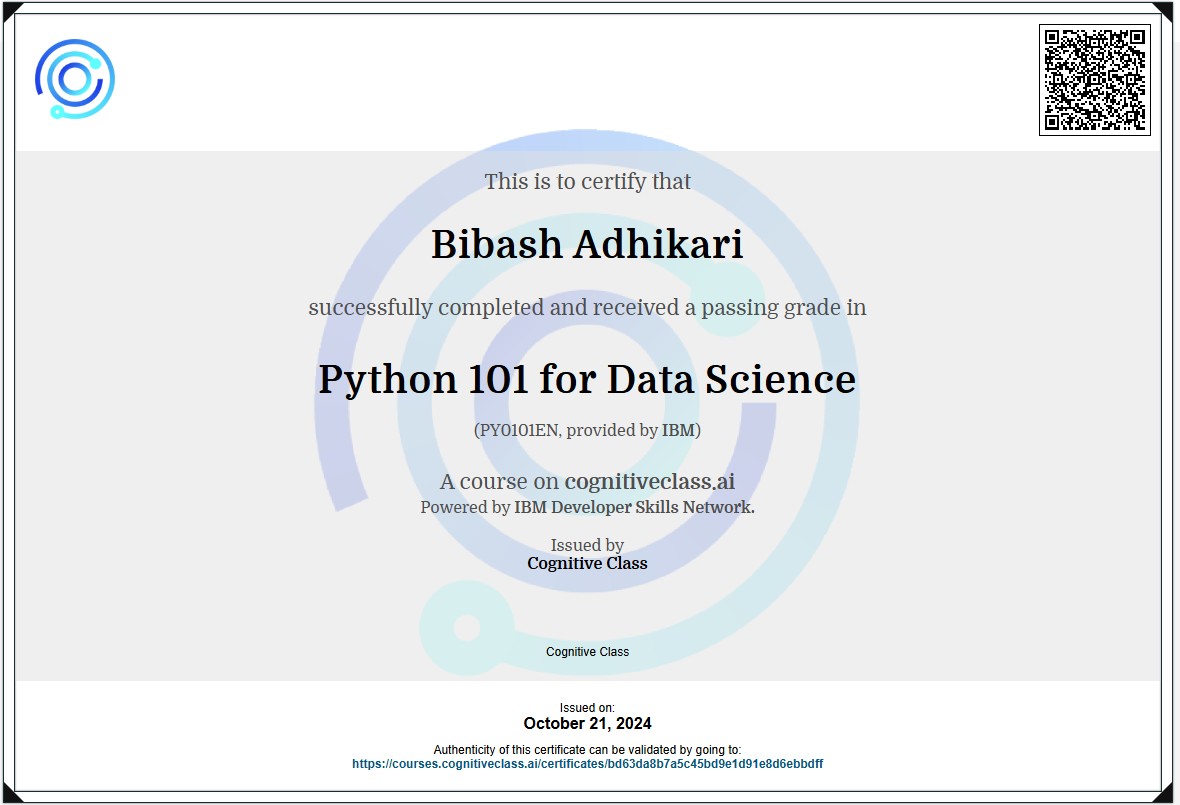Click the course code '(PY0101EN, provided by IBM)'
The image size is (1180, 805).
[x=587, y=430]
